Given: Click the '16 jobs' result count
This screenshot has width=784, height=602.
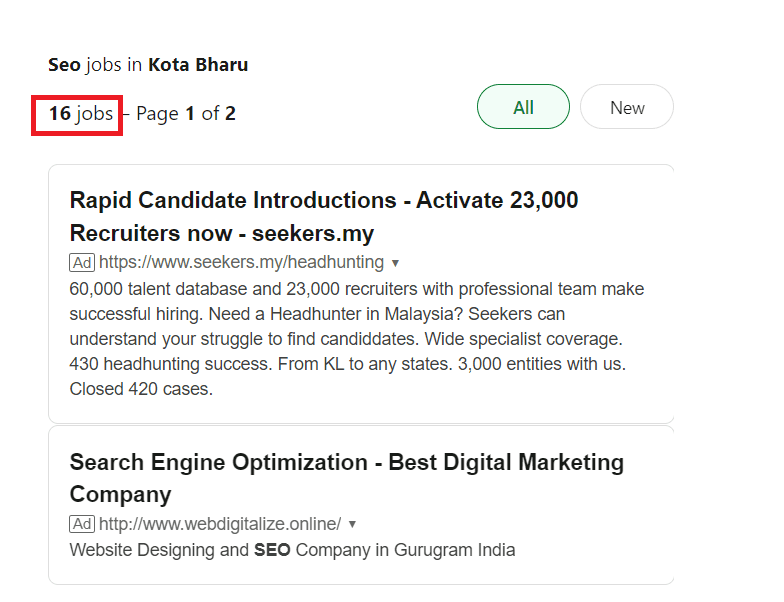Looking at the screenshot, I should tap(80, 114).
